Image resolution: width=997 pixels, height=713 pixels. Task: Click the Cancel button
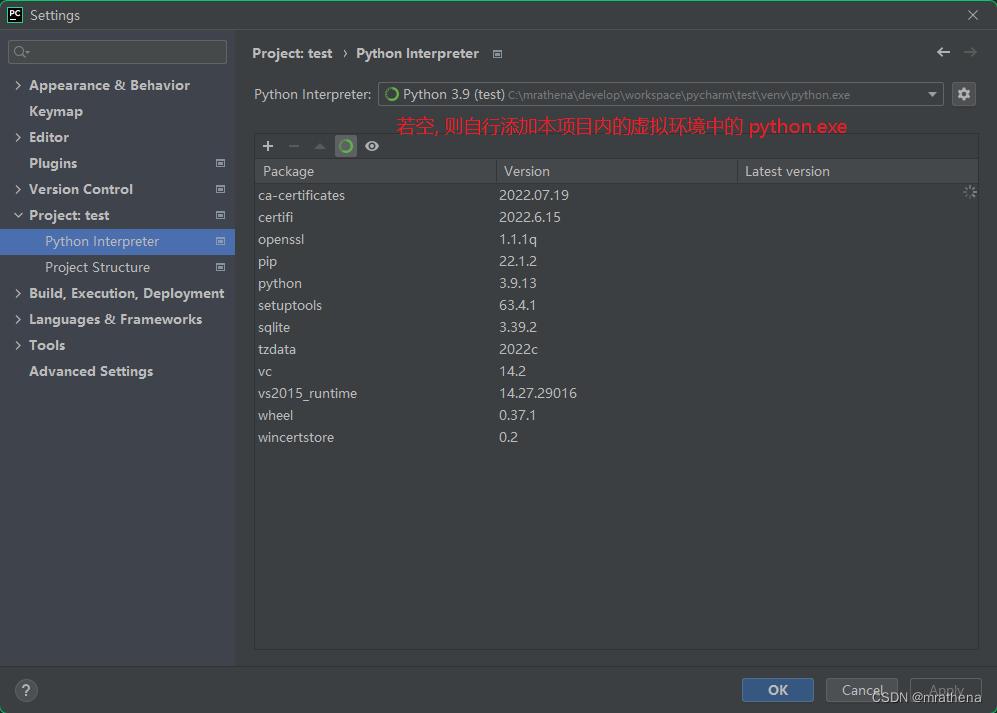tap(861, 690)
